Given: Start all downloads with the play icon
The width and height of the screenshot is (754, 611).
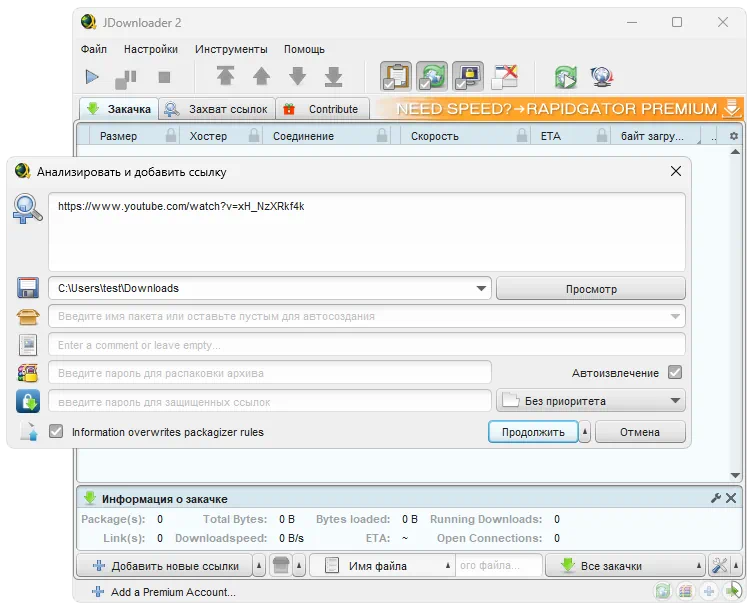Looking at the screenshot, I should 92,77.
